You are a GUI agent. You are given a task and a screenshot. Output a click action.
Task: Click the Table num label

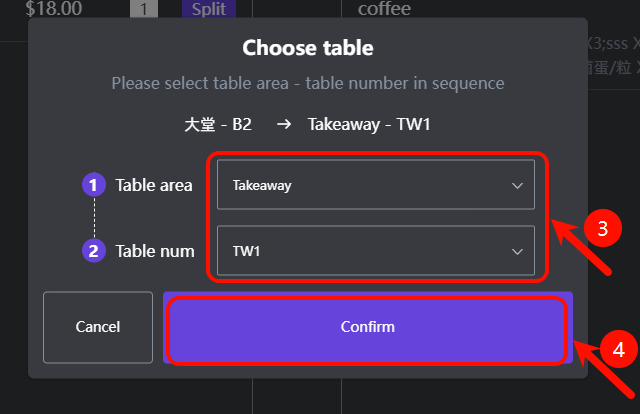point(154,251)
